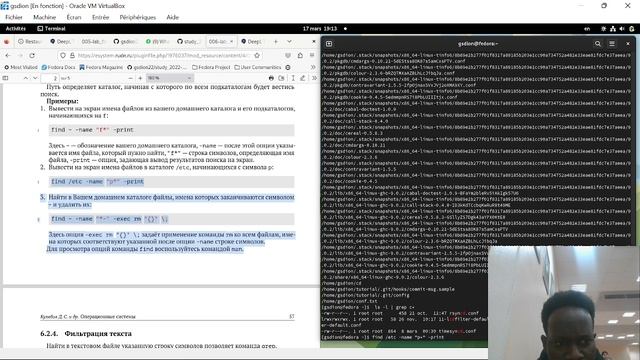Switch to the study GitHub tab
The height and width of the screenshot is (360, 640).
[189, 42]
